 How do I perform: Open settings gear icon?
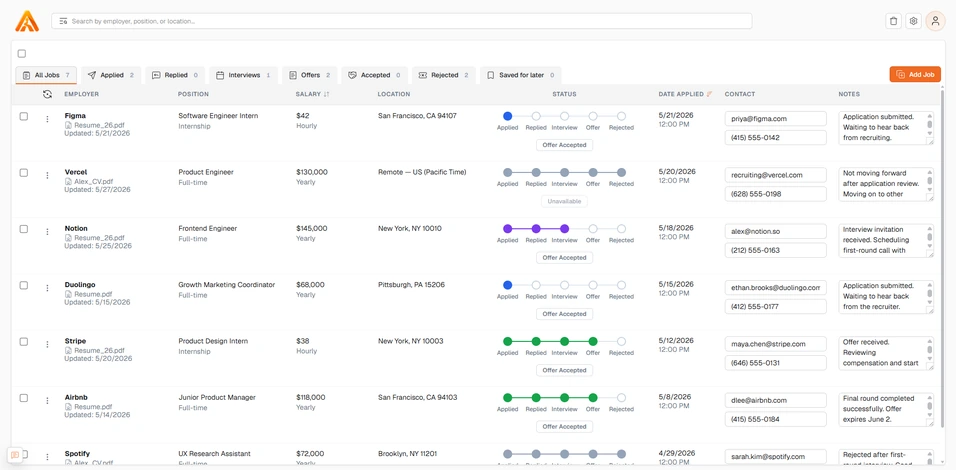tap(913, 21)
